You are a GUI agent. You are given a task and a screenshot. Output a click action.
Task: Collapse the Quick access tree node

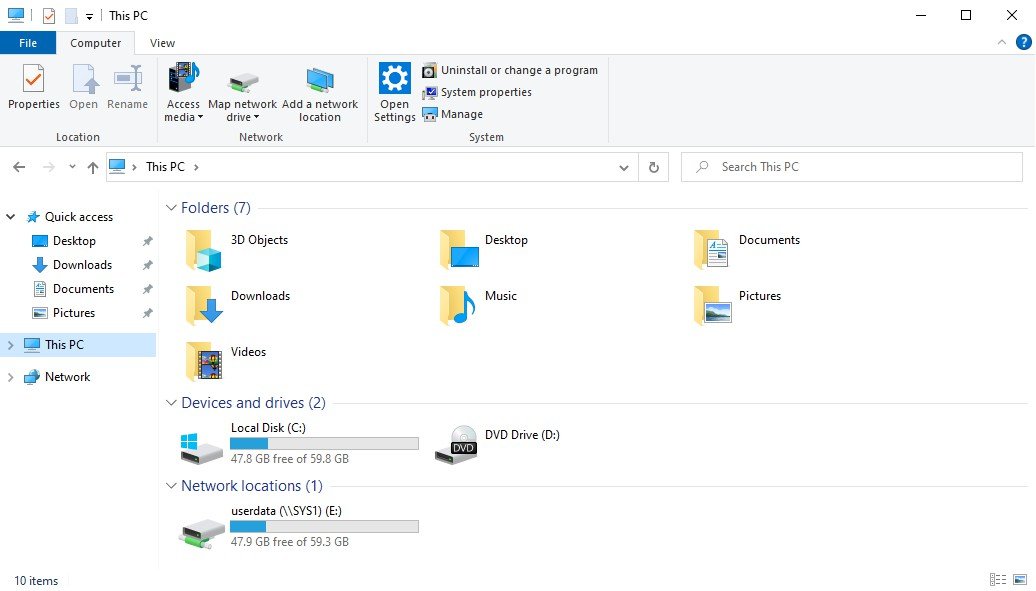11,217
